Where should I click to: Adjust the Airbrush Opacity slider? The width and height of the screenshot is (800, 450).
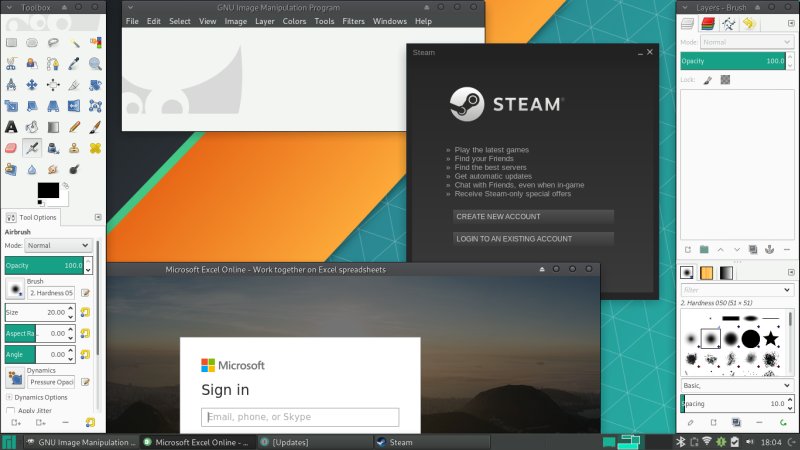(44, 265)
